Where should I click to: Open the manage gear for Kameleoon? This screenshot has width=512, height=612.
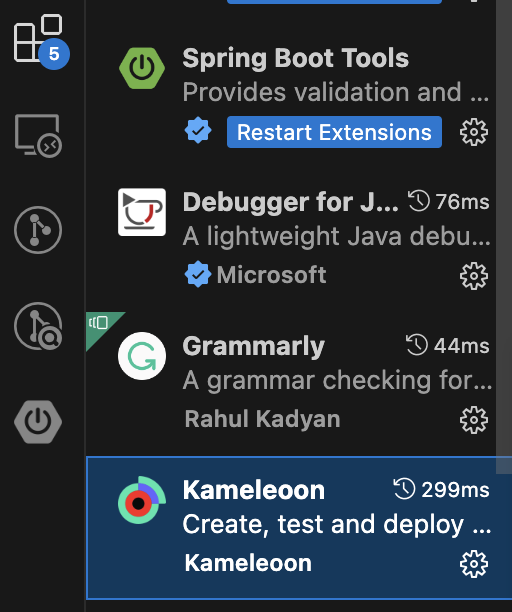(x=474, y=564)
